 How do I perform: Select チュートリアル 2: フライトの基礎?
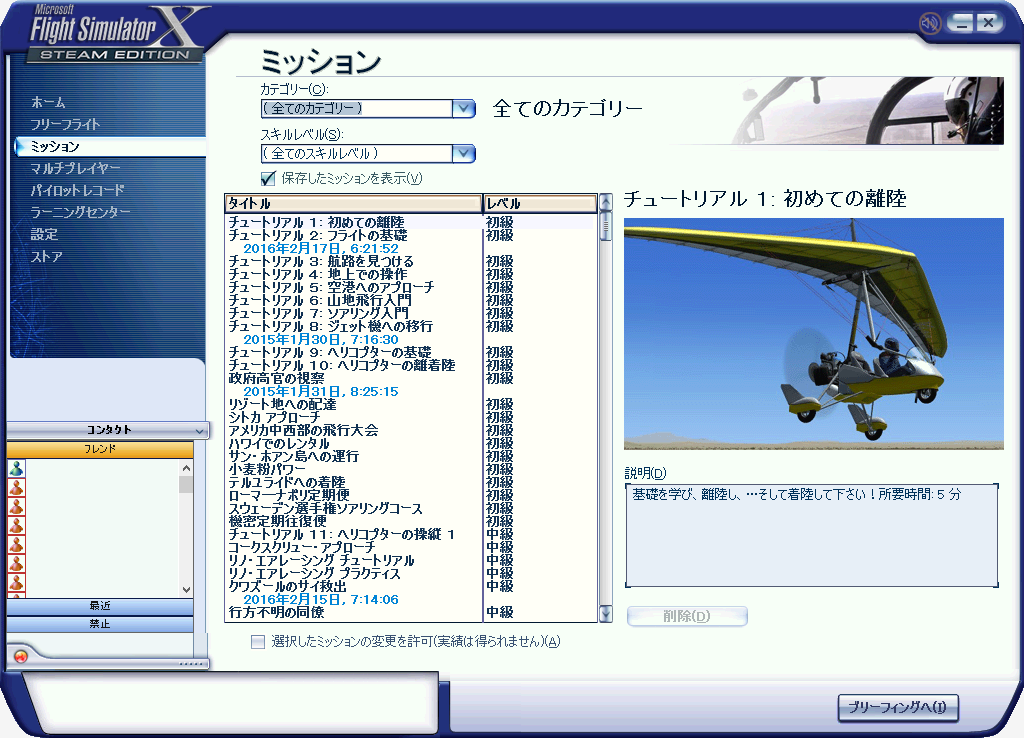pyautogui.click(x=317, y=235)
